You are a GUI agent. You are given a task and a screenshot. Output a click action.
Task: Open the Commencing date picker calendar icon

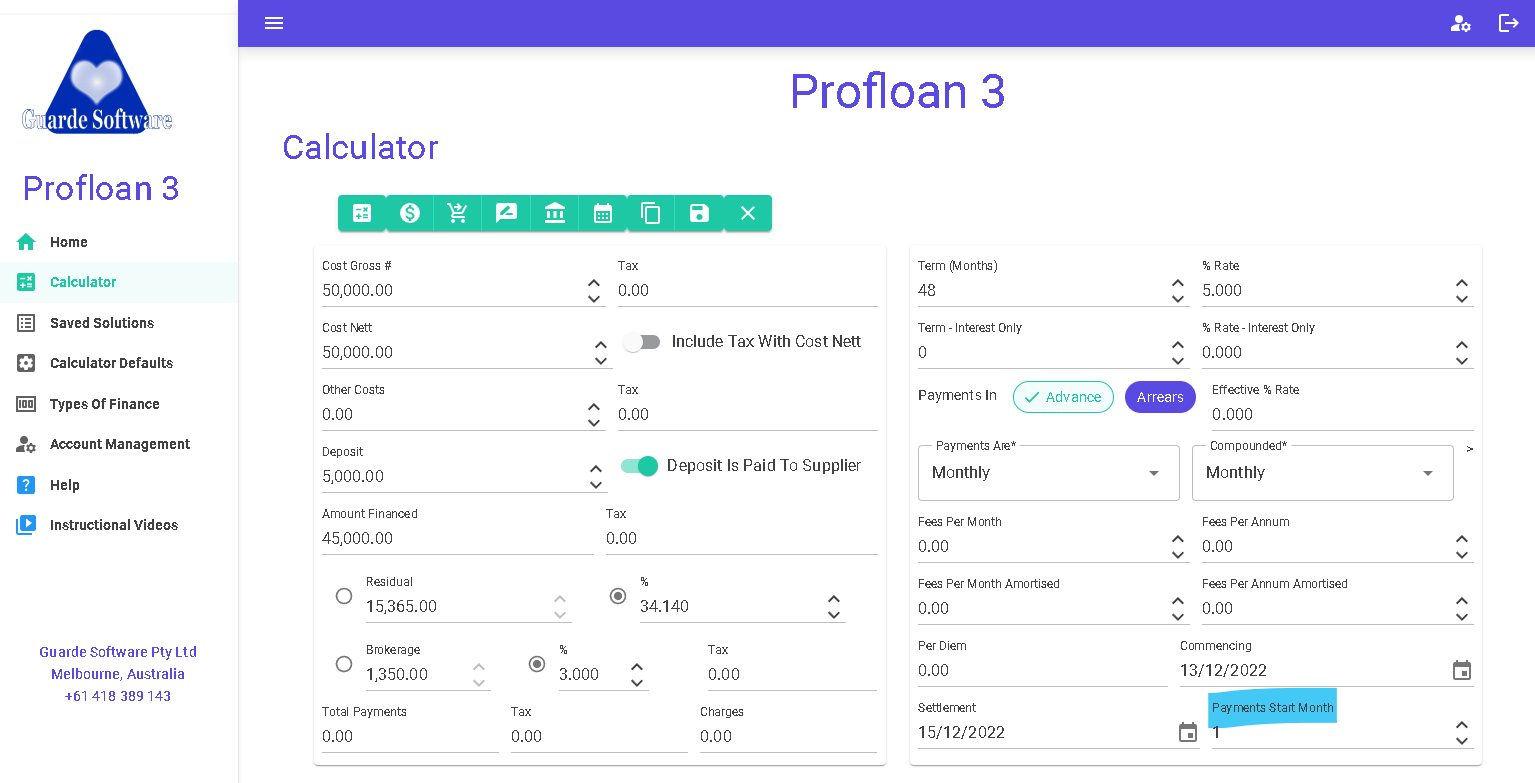pyautogui.click(x=1462, y=671)
